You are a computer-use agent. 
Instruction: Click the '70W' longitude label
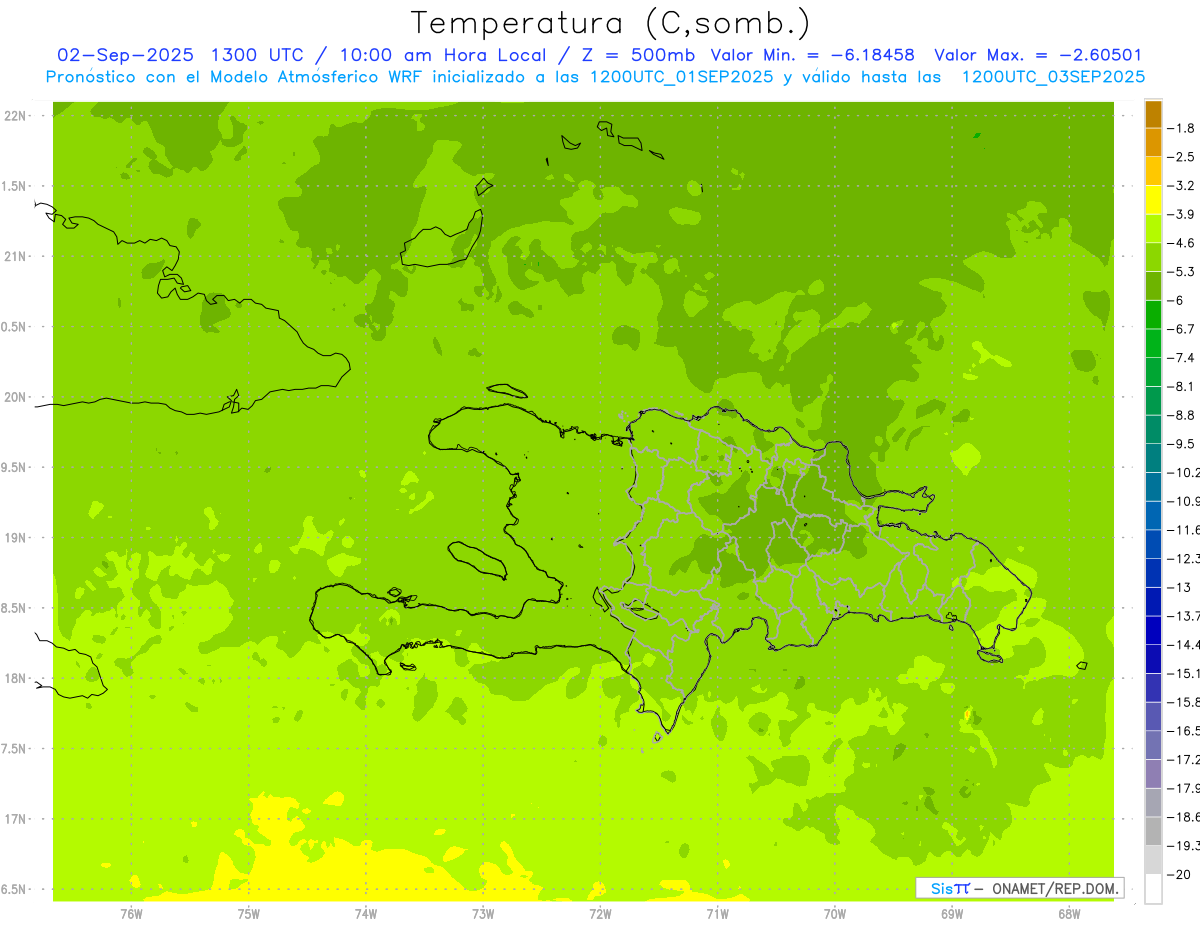click(835, 914)
